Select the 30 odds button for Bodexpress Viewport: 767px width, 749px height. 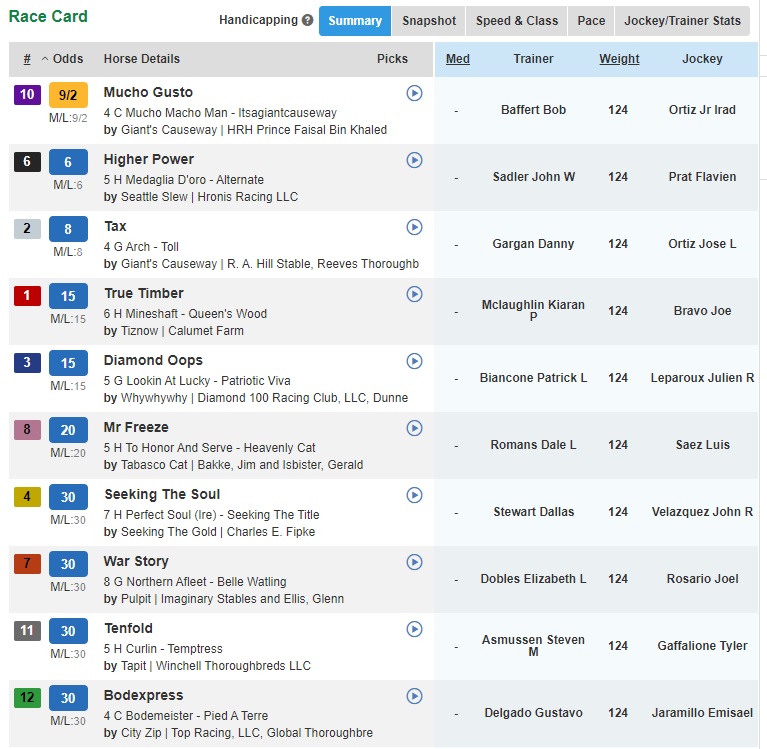coord(68,698)
